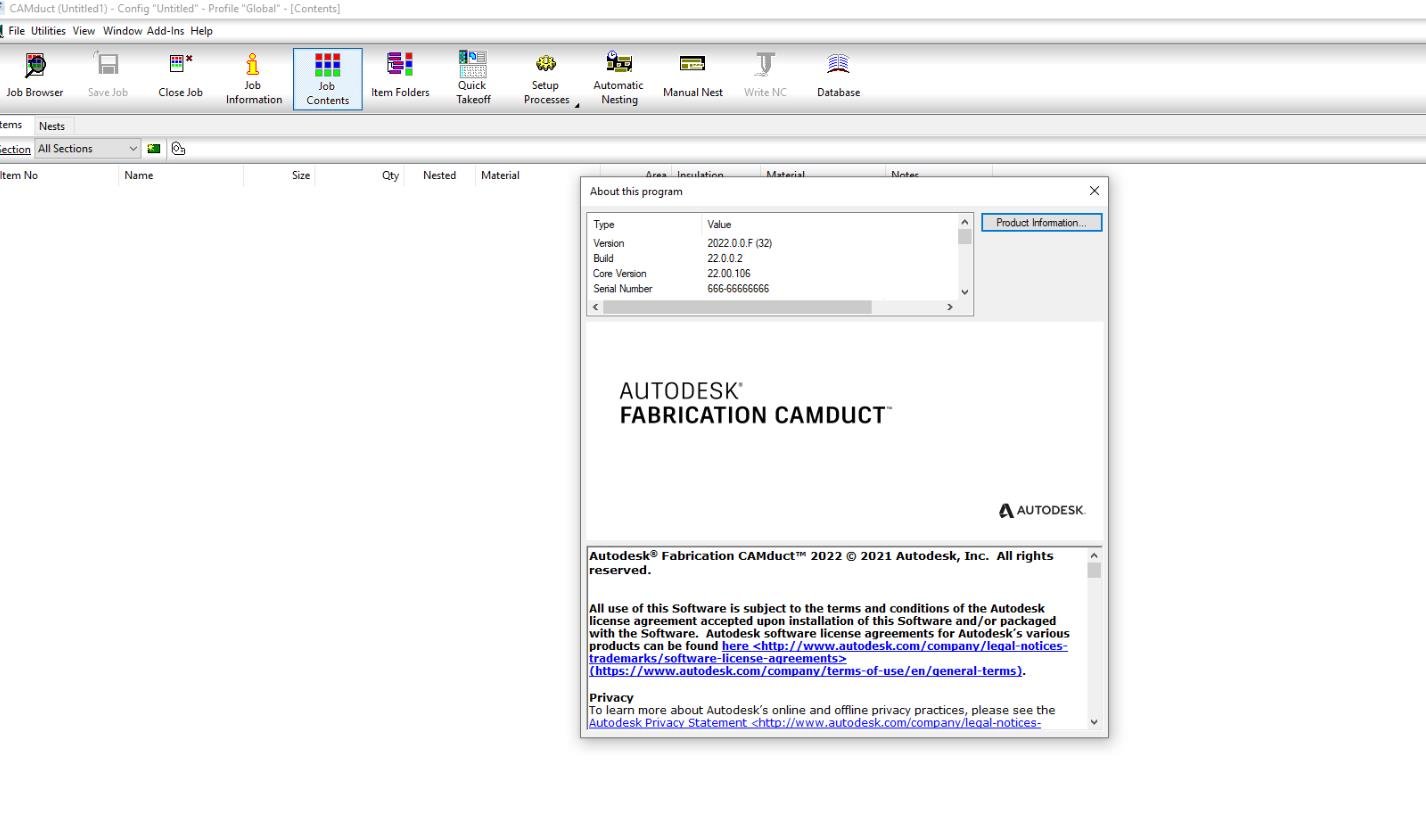Viewport: 1426px width, 825px height.
Task: Open the File menu
Action: tap(16, 31)
